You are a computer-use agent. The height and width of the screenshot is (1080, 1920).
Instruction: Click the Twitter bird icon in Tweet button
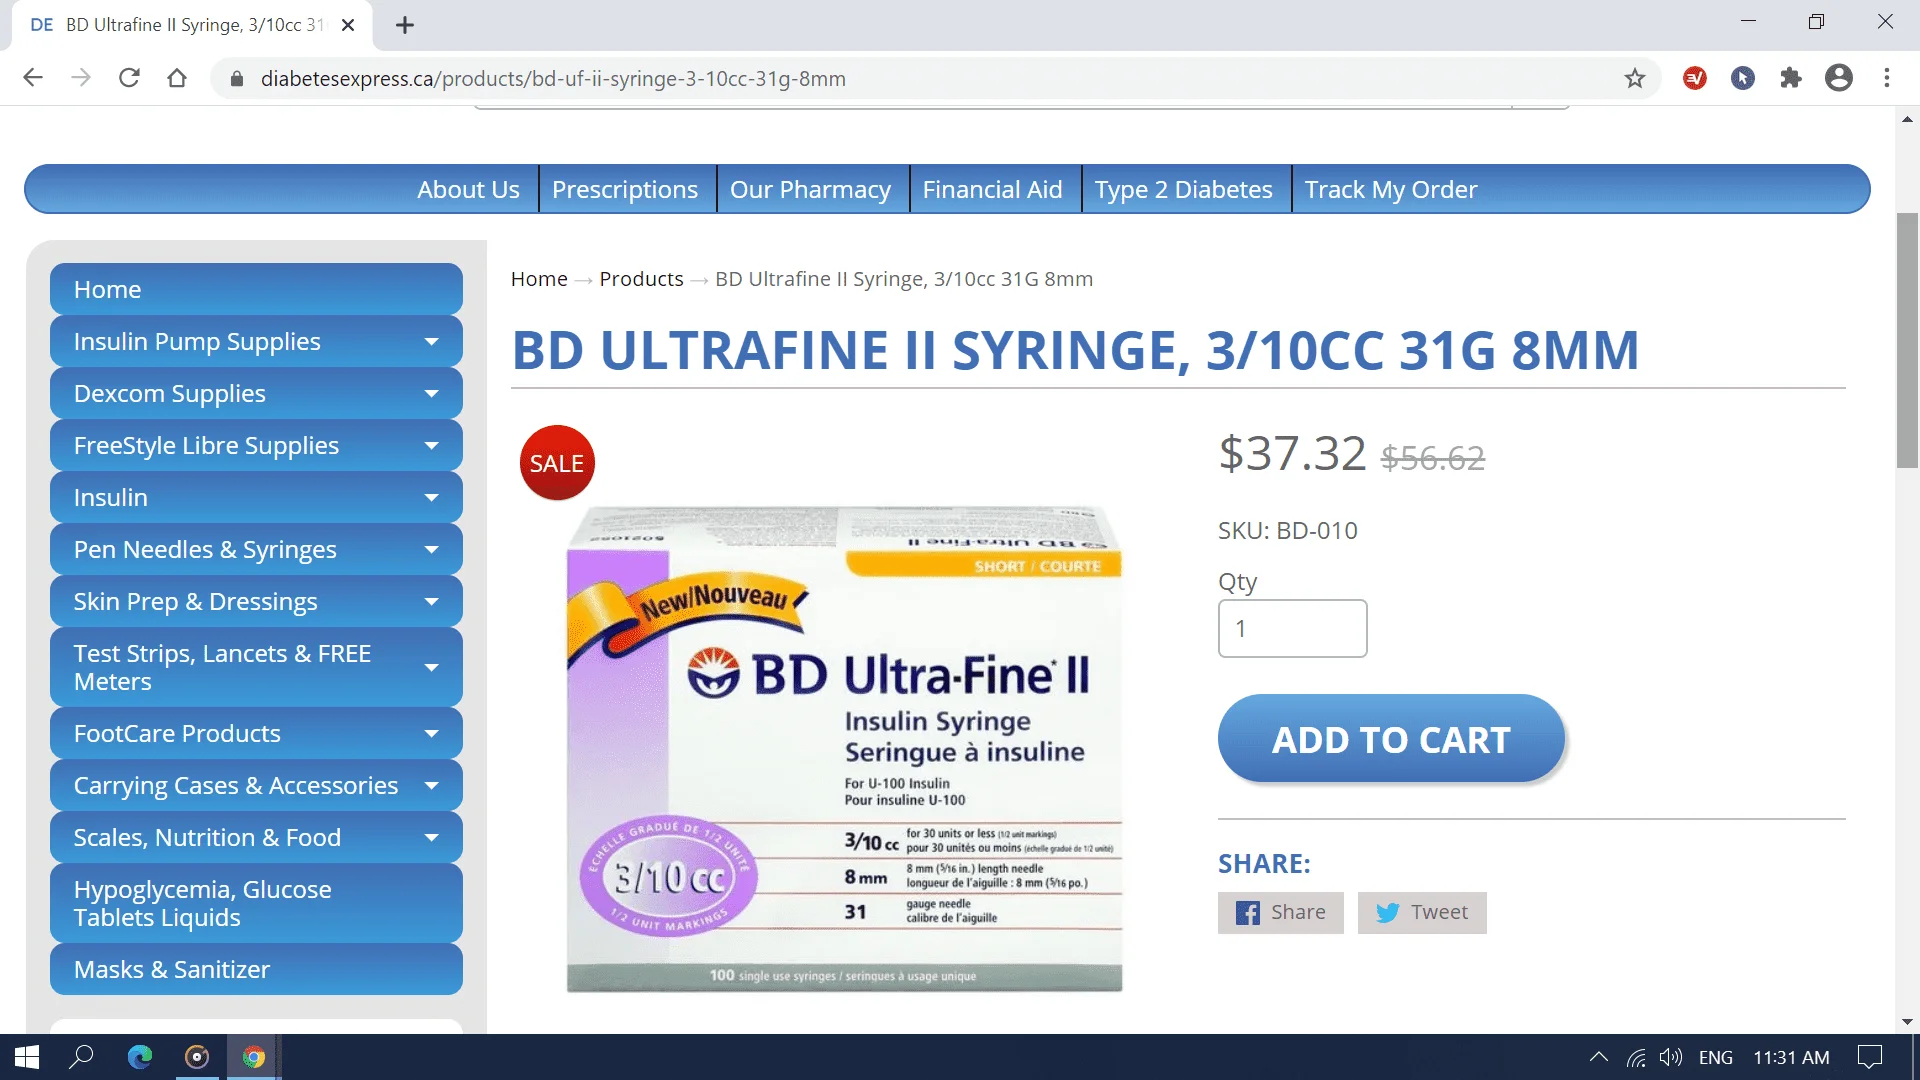coord(1387,913)
